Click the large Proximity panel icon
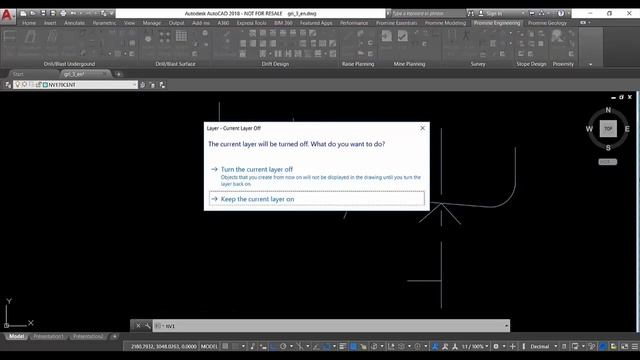Viewport: 640px width, 360px height. point(557,37)
